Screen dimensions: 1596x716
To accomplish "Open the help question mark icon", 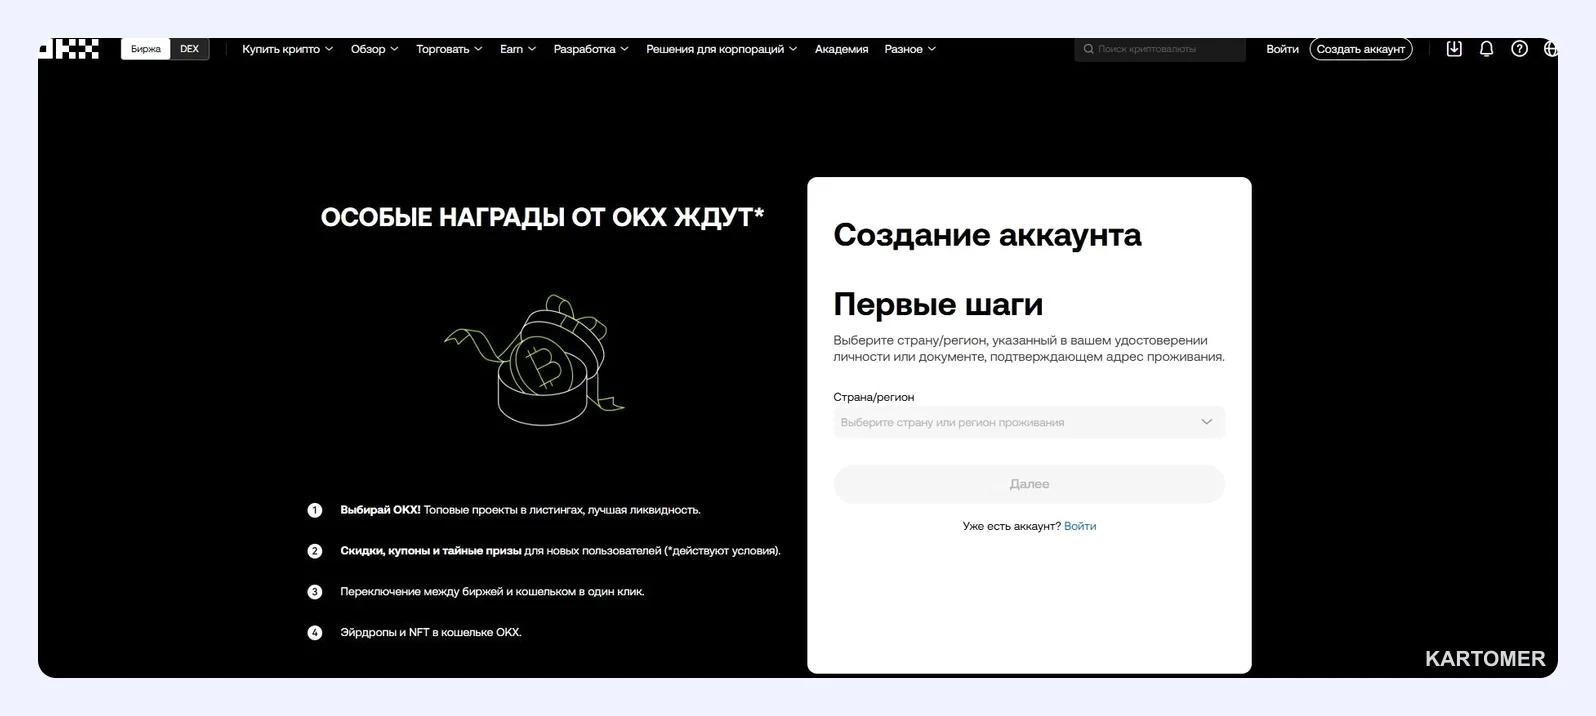I will [1519, 48].
